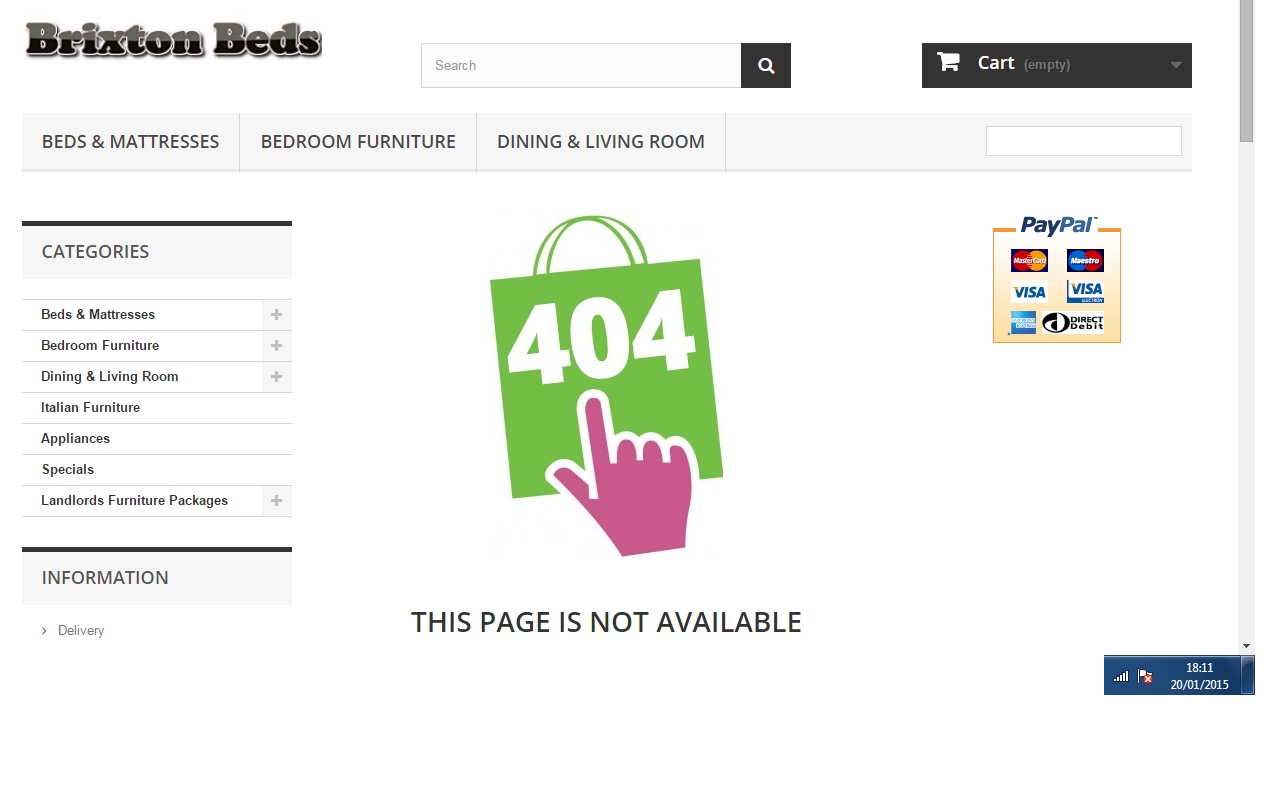Click the search magnifier button
Screen dimensions: 1280x800
(x=766, y=65)
